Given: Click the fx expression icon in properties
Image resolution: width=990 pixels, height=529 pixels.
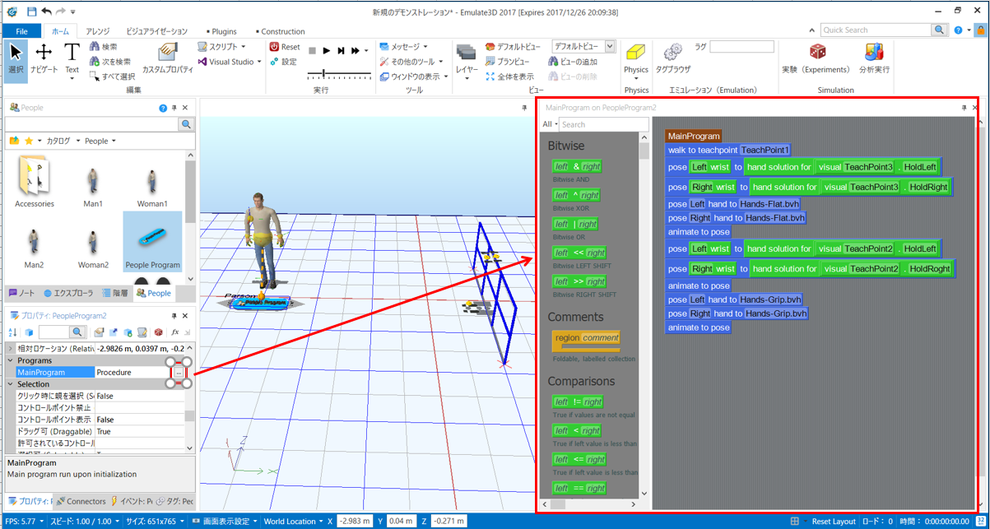Looking at the screenshot, I should point(176,331).
